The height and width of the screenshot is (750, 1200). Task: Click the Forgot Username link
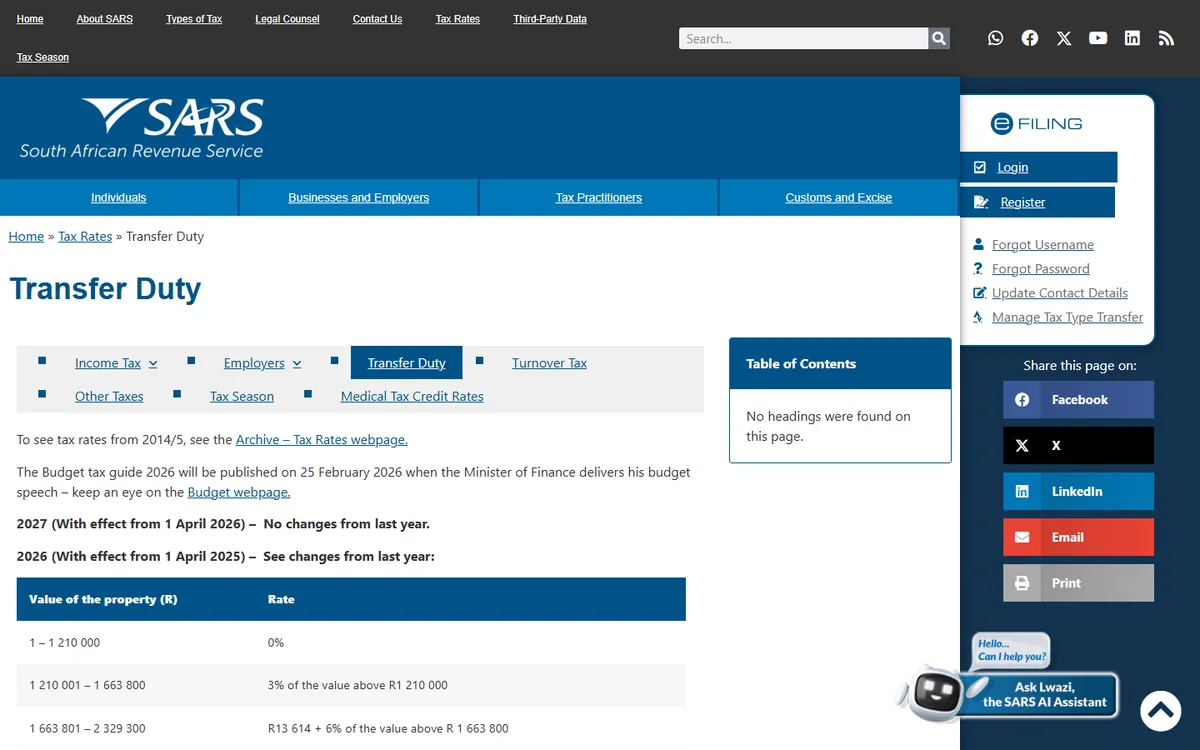1043,244
